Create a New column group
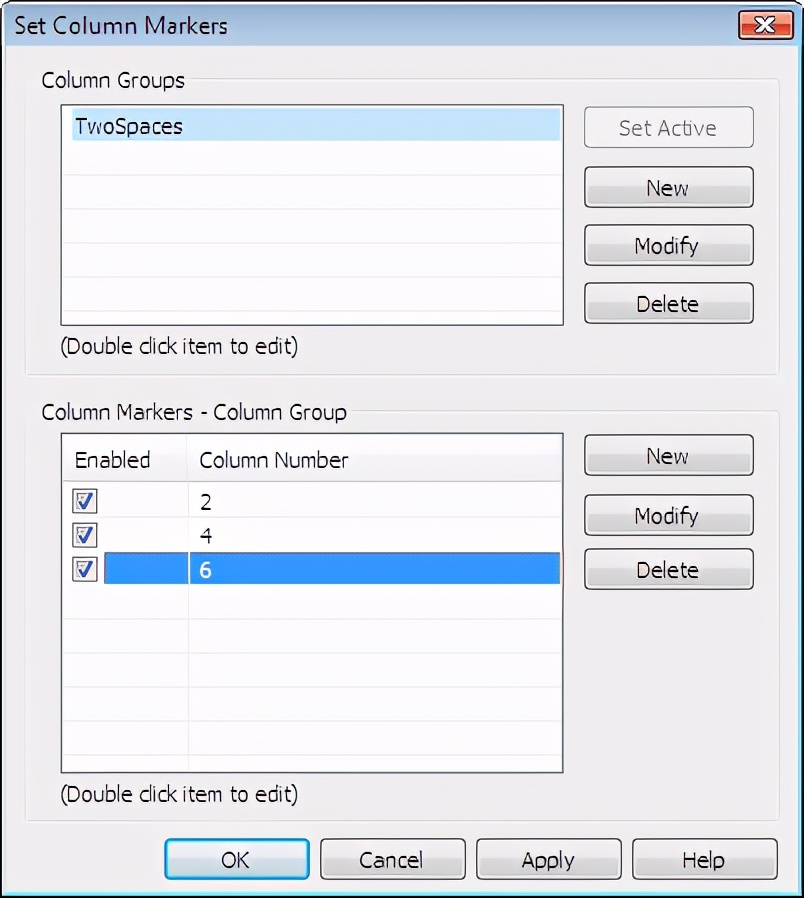804x898 pixels. pyautogui.click(x=668, y=187)
